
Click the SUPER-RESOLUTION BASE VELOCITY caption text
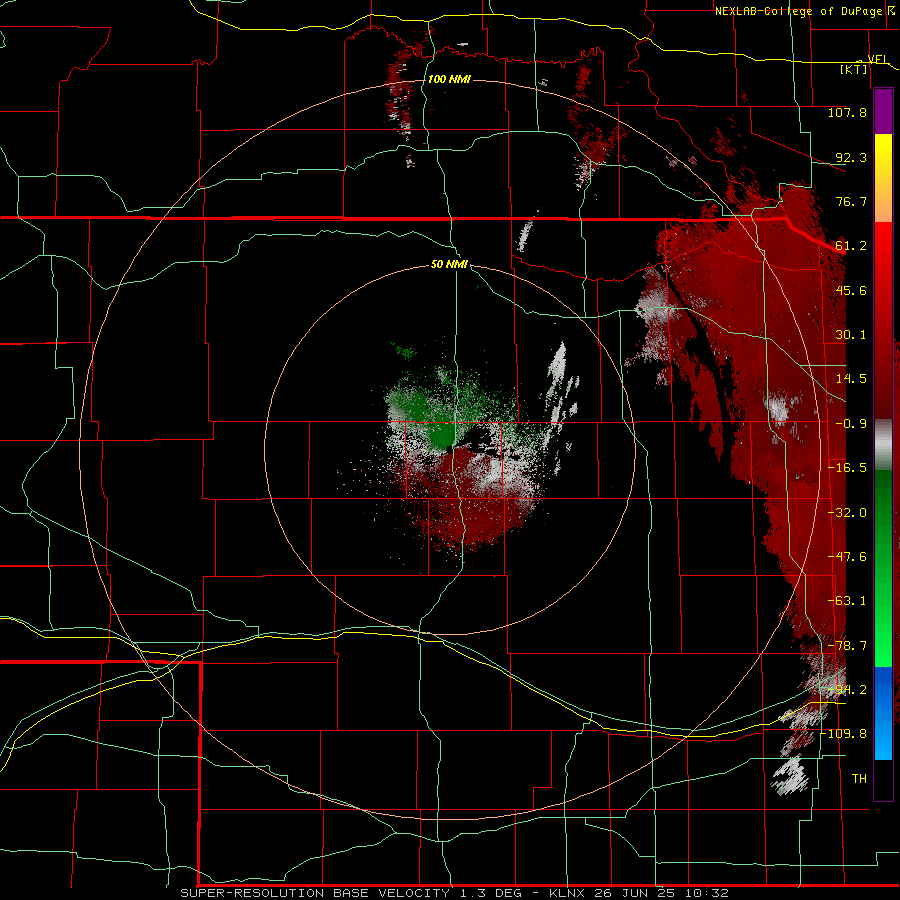coord(315,893)
